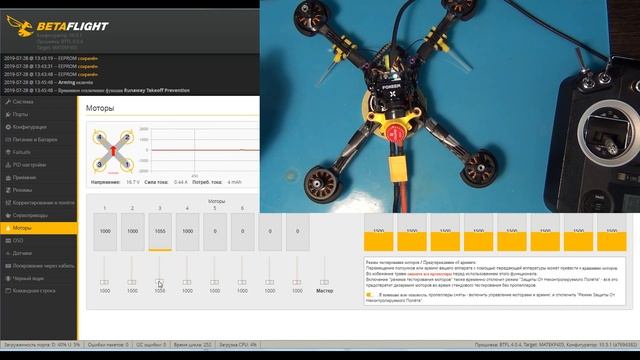Click the first EEPROM log entry at 13:43:19
This screenshot has width=640, height=360.
click(51, 58)
